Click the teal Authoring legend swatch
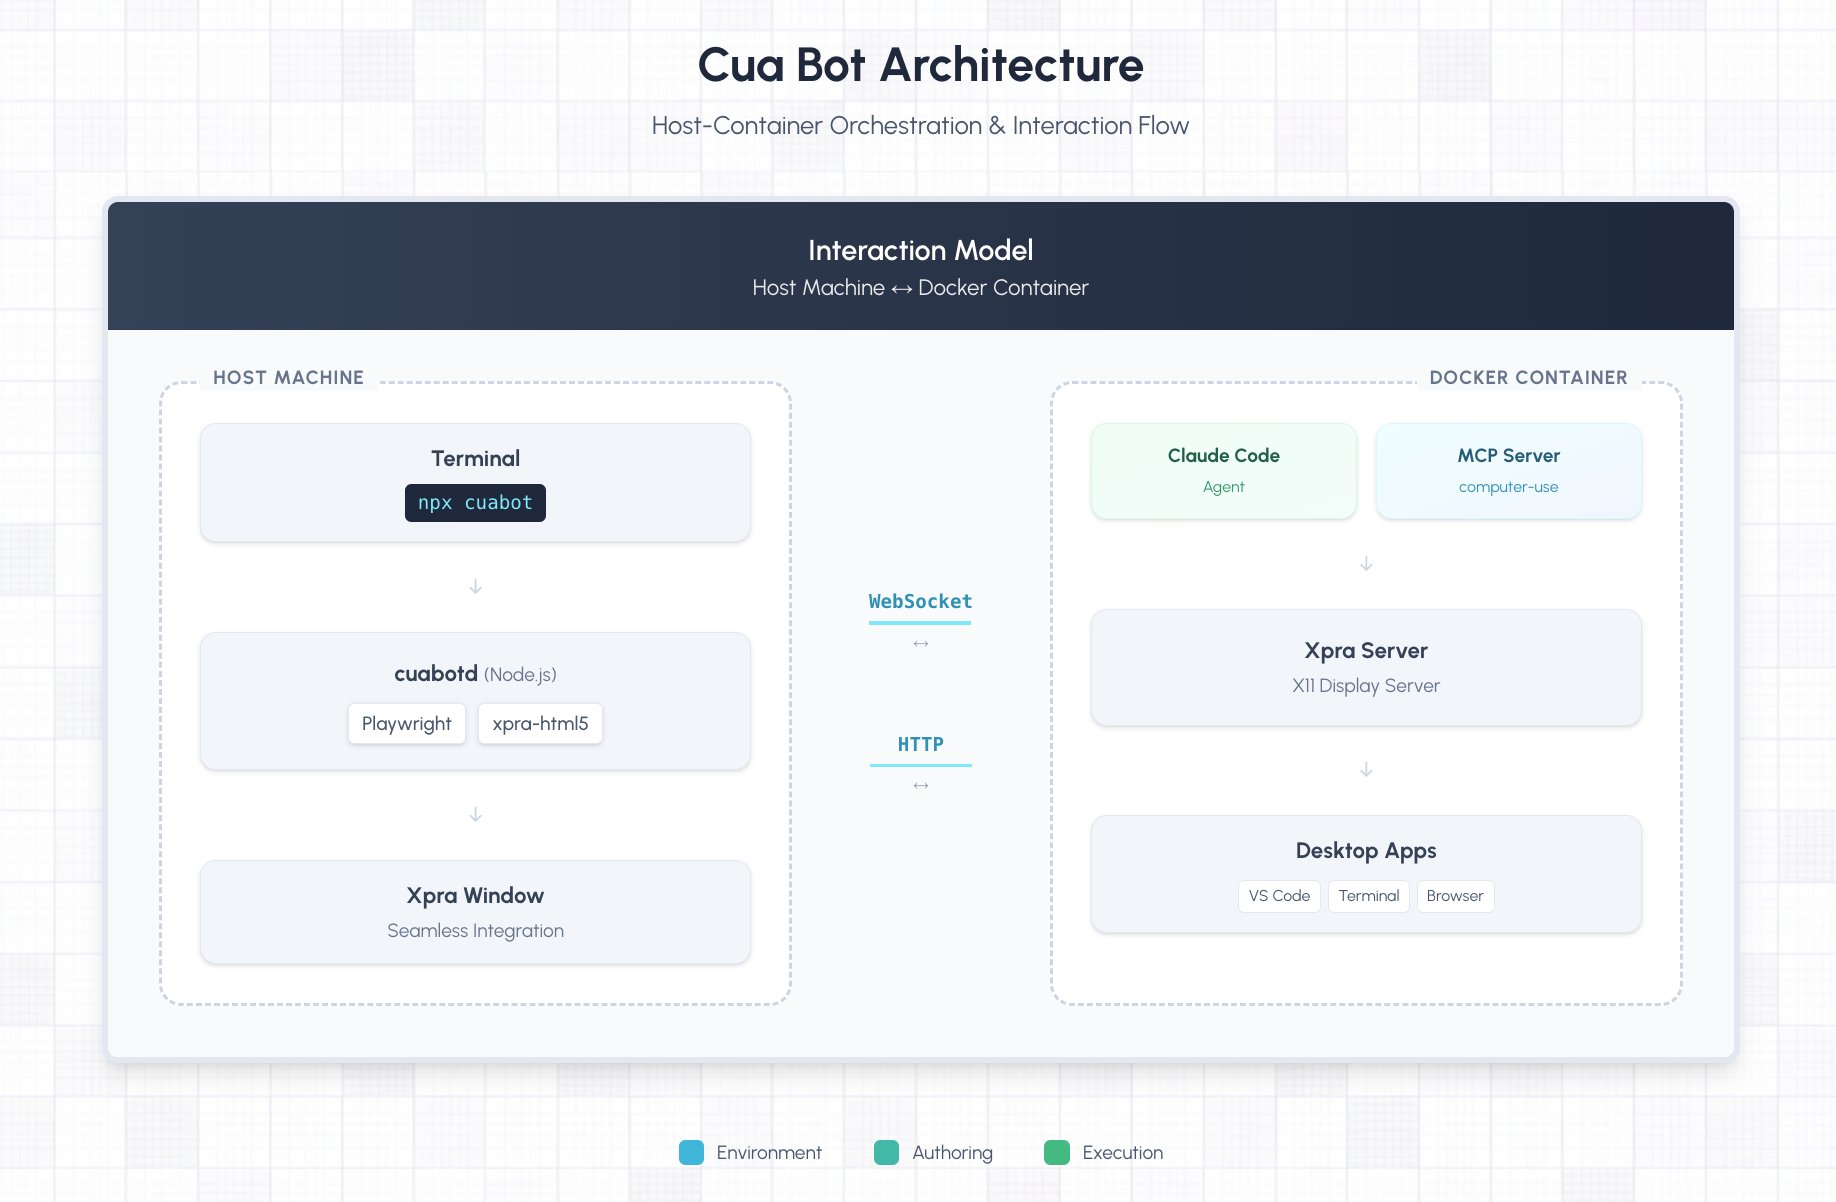The height and width of the screenshot is (1202, 1836). tap(886, 1153)
